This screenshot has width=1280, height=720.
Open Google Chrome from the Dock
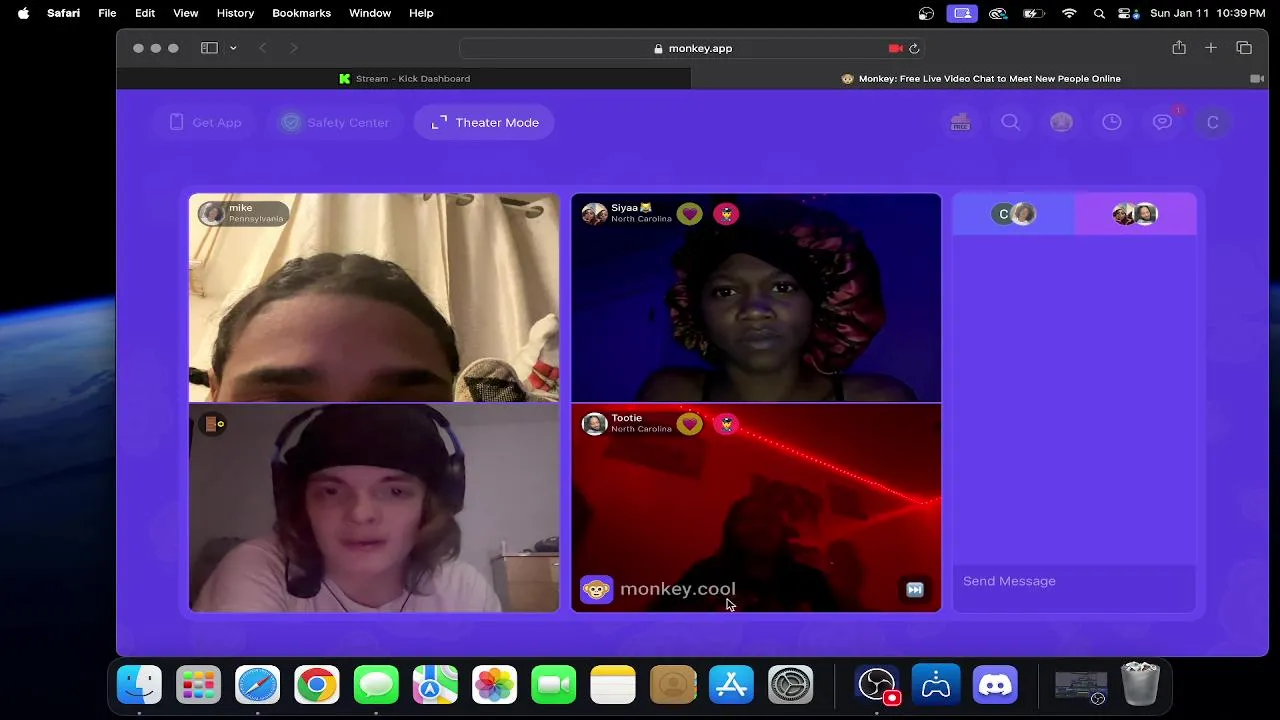pyautogui.click(x=316, y=685)
